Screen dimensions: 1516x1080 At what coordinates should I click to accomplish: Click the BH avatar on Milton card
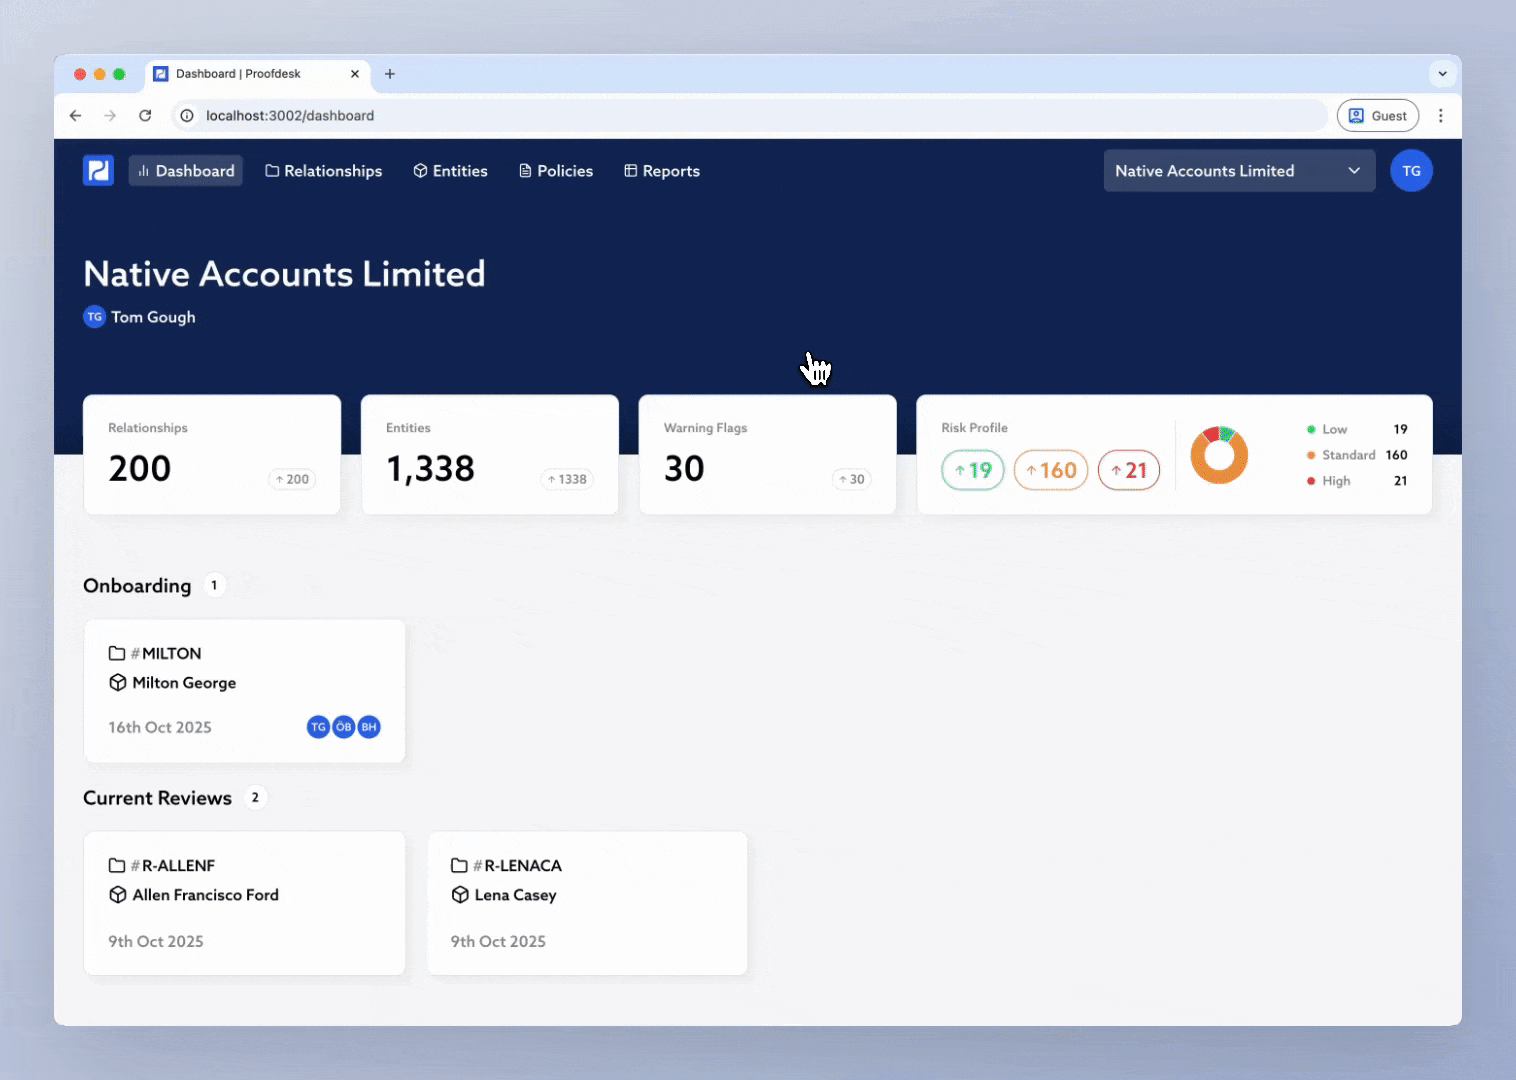point(369,727)
